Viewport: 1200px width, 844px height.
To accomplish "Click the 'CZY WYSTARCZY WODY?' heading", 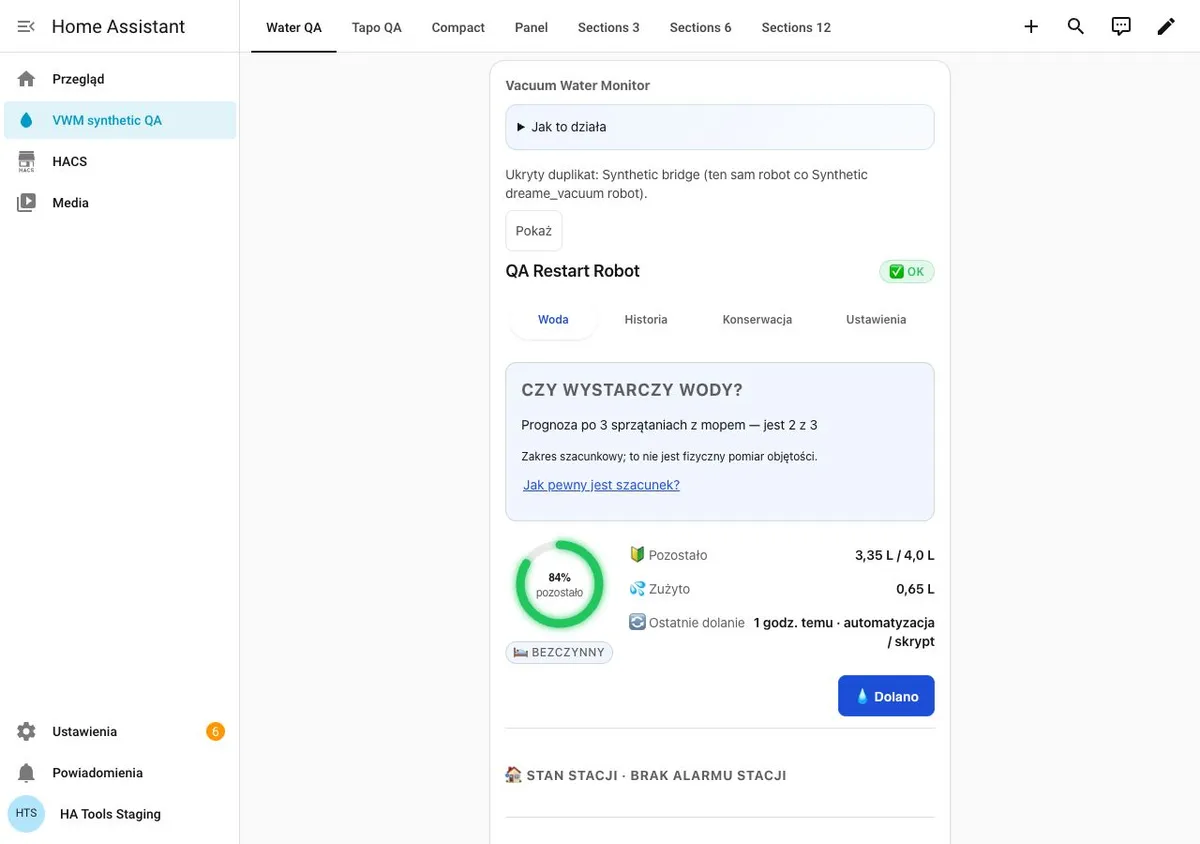I will [632, 390].
